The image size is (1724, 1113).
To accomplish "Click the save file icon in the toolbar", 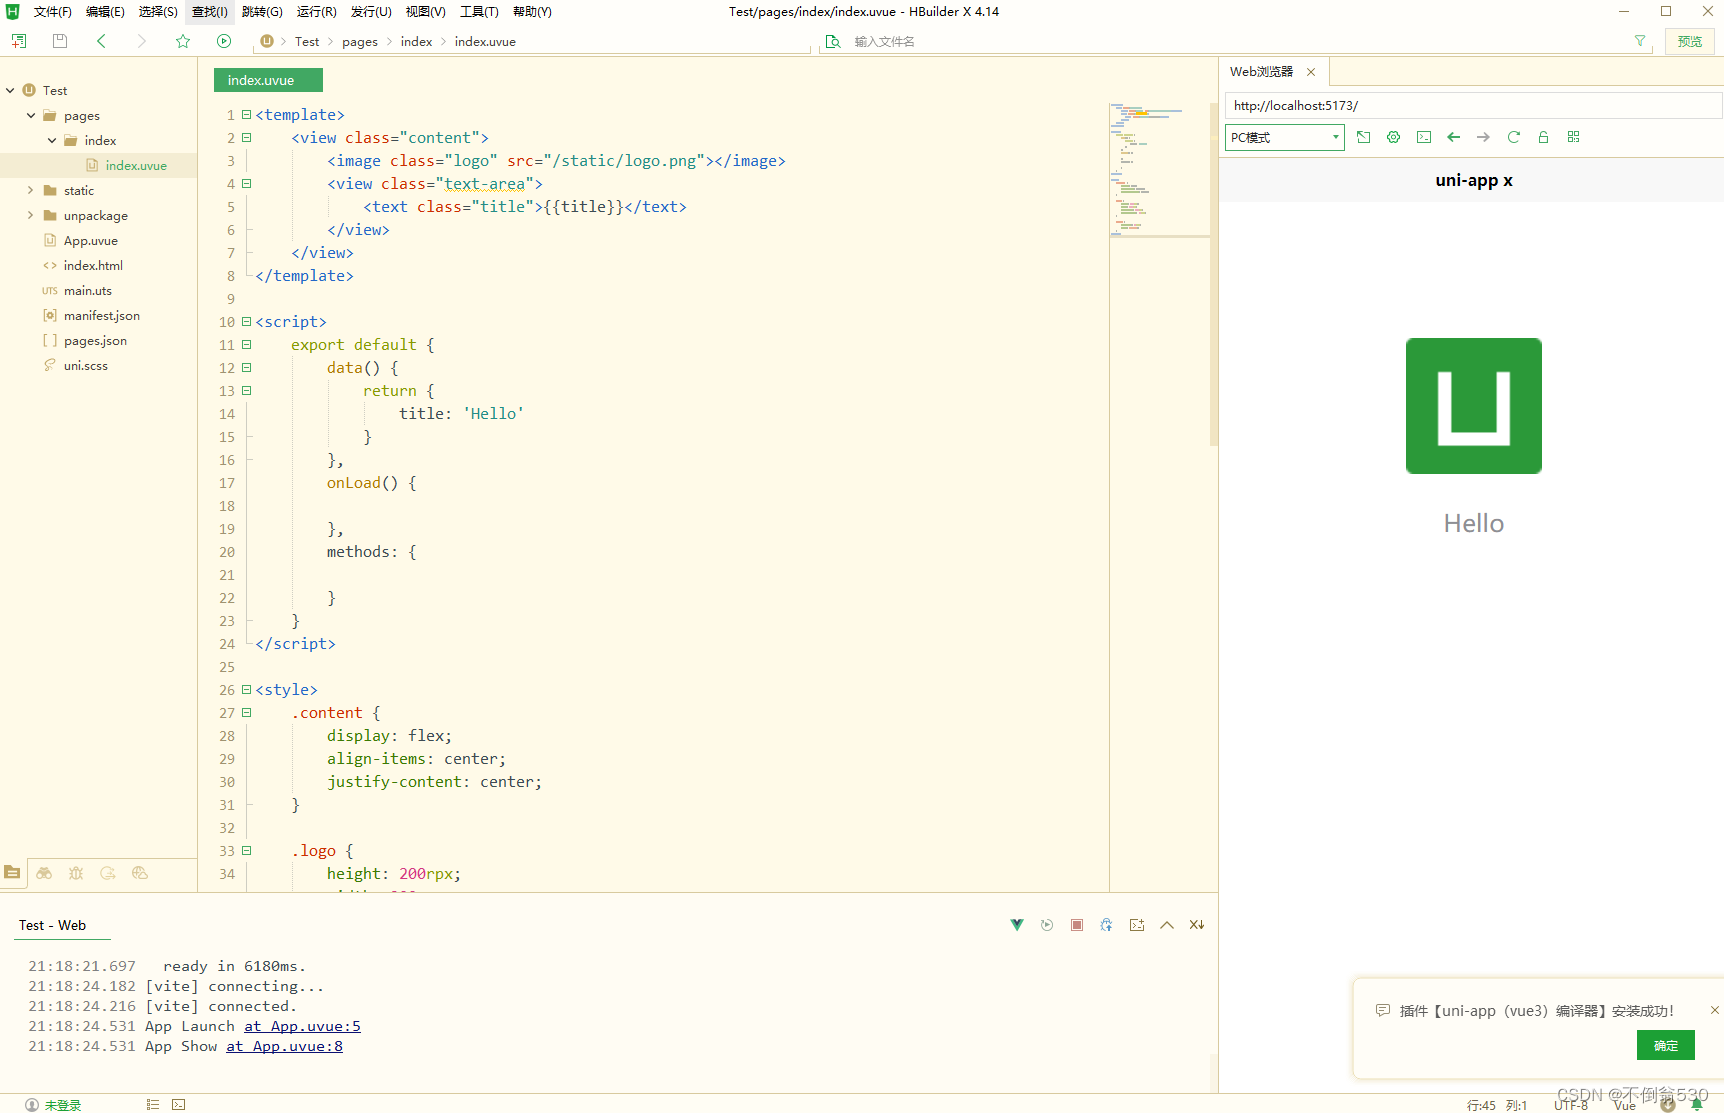I will [x=60, y=41].
